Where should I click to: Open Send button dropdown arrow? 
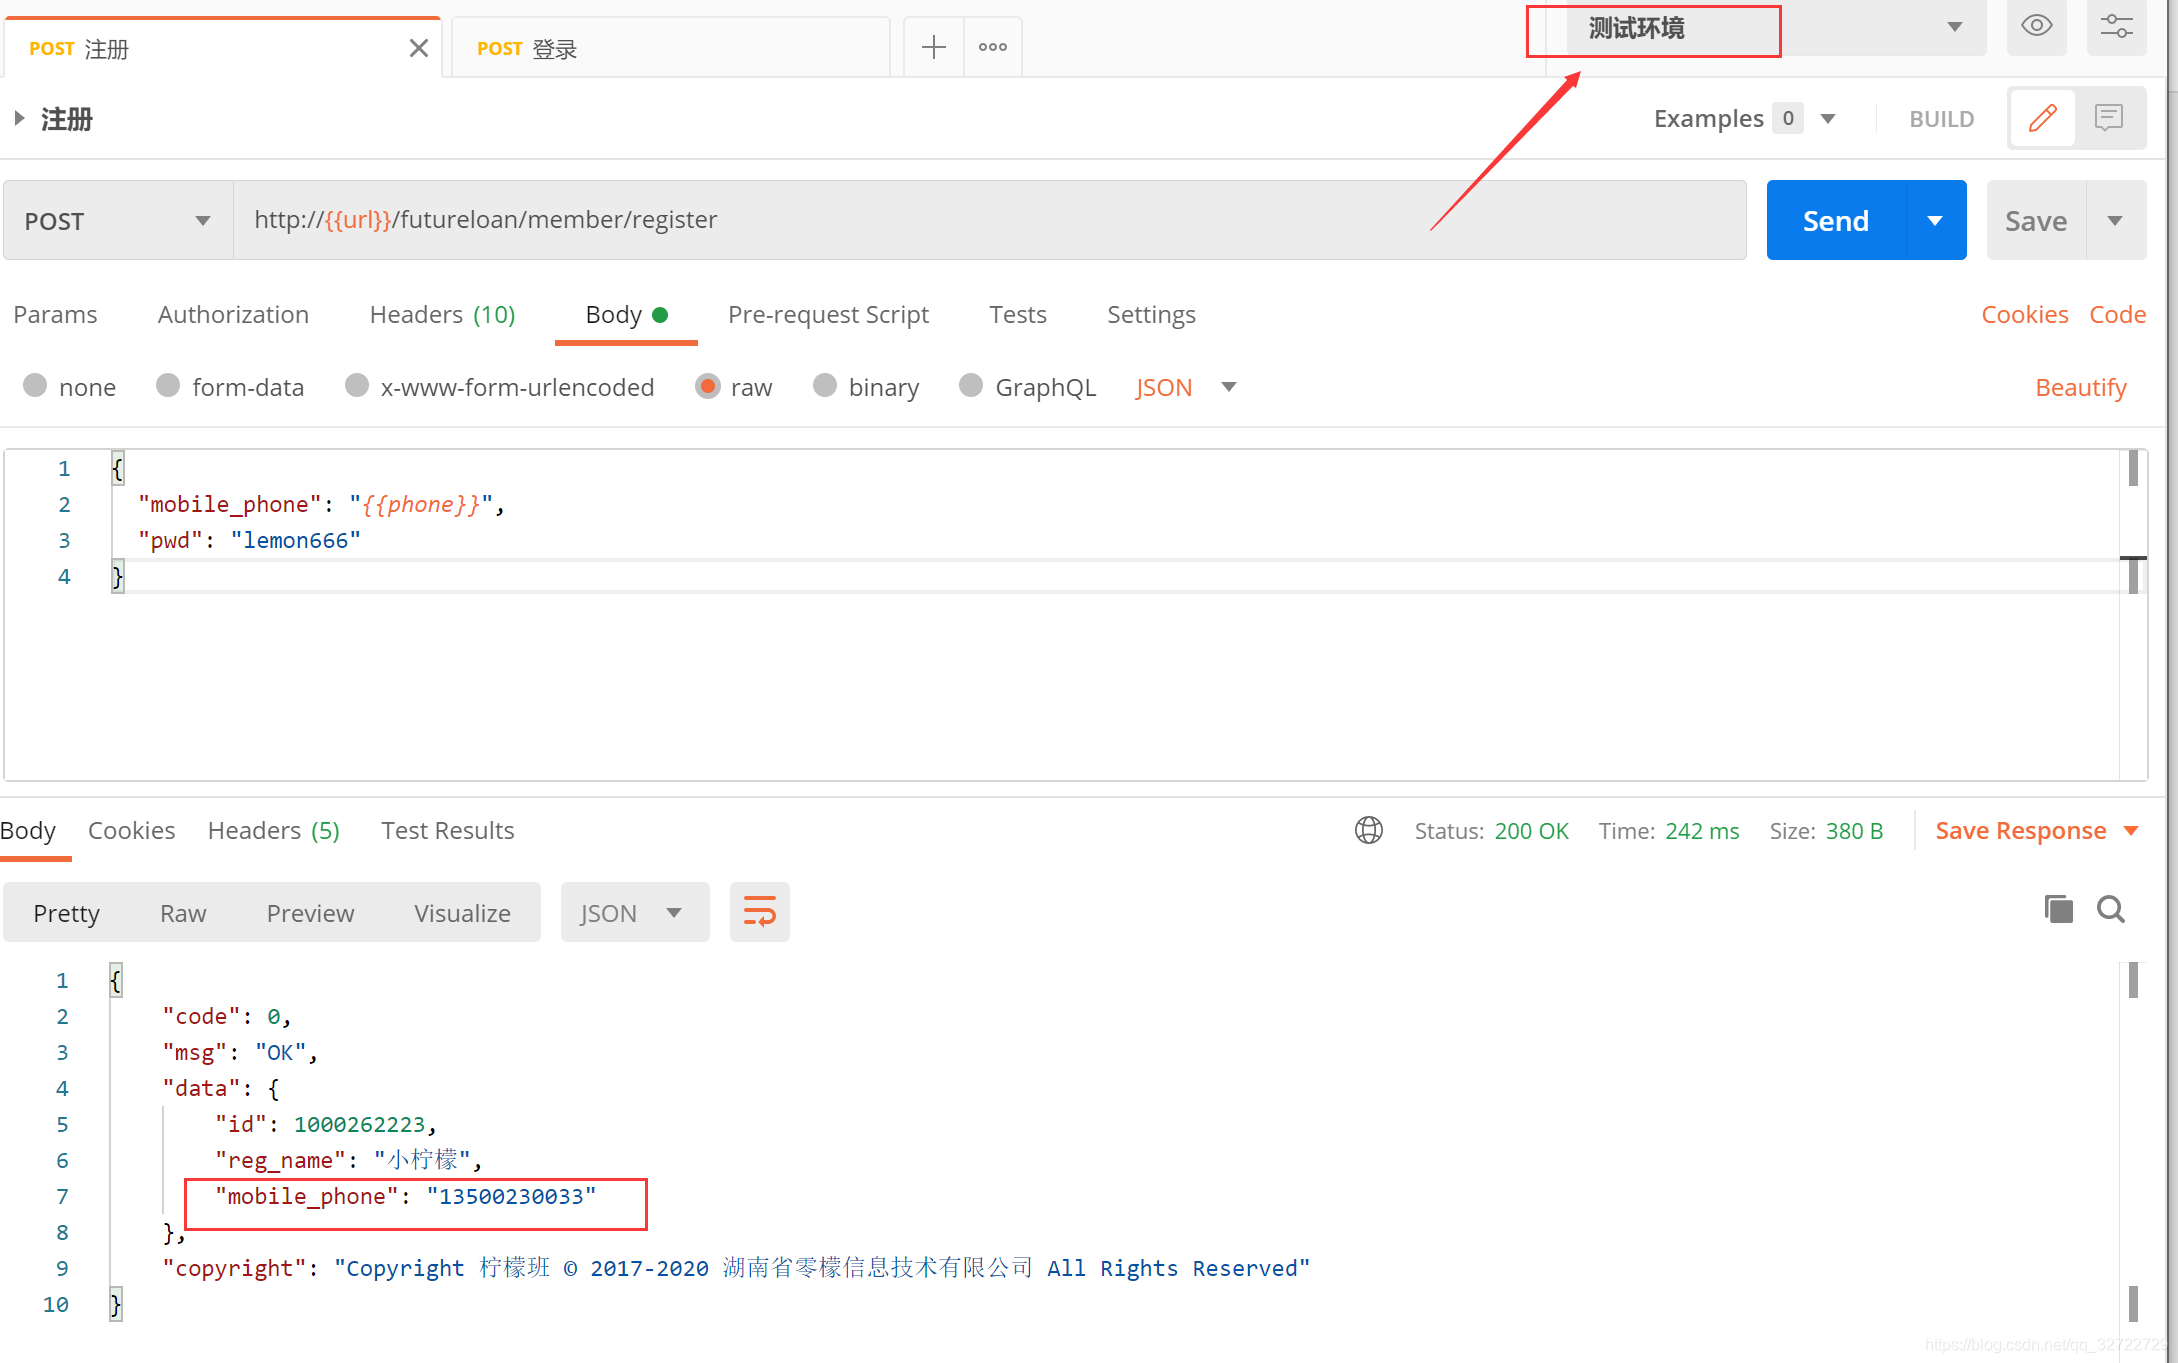pos(1935,220)
